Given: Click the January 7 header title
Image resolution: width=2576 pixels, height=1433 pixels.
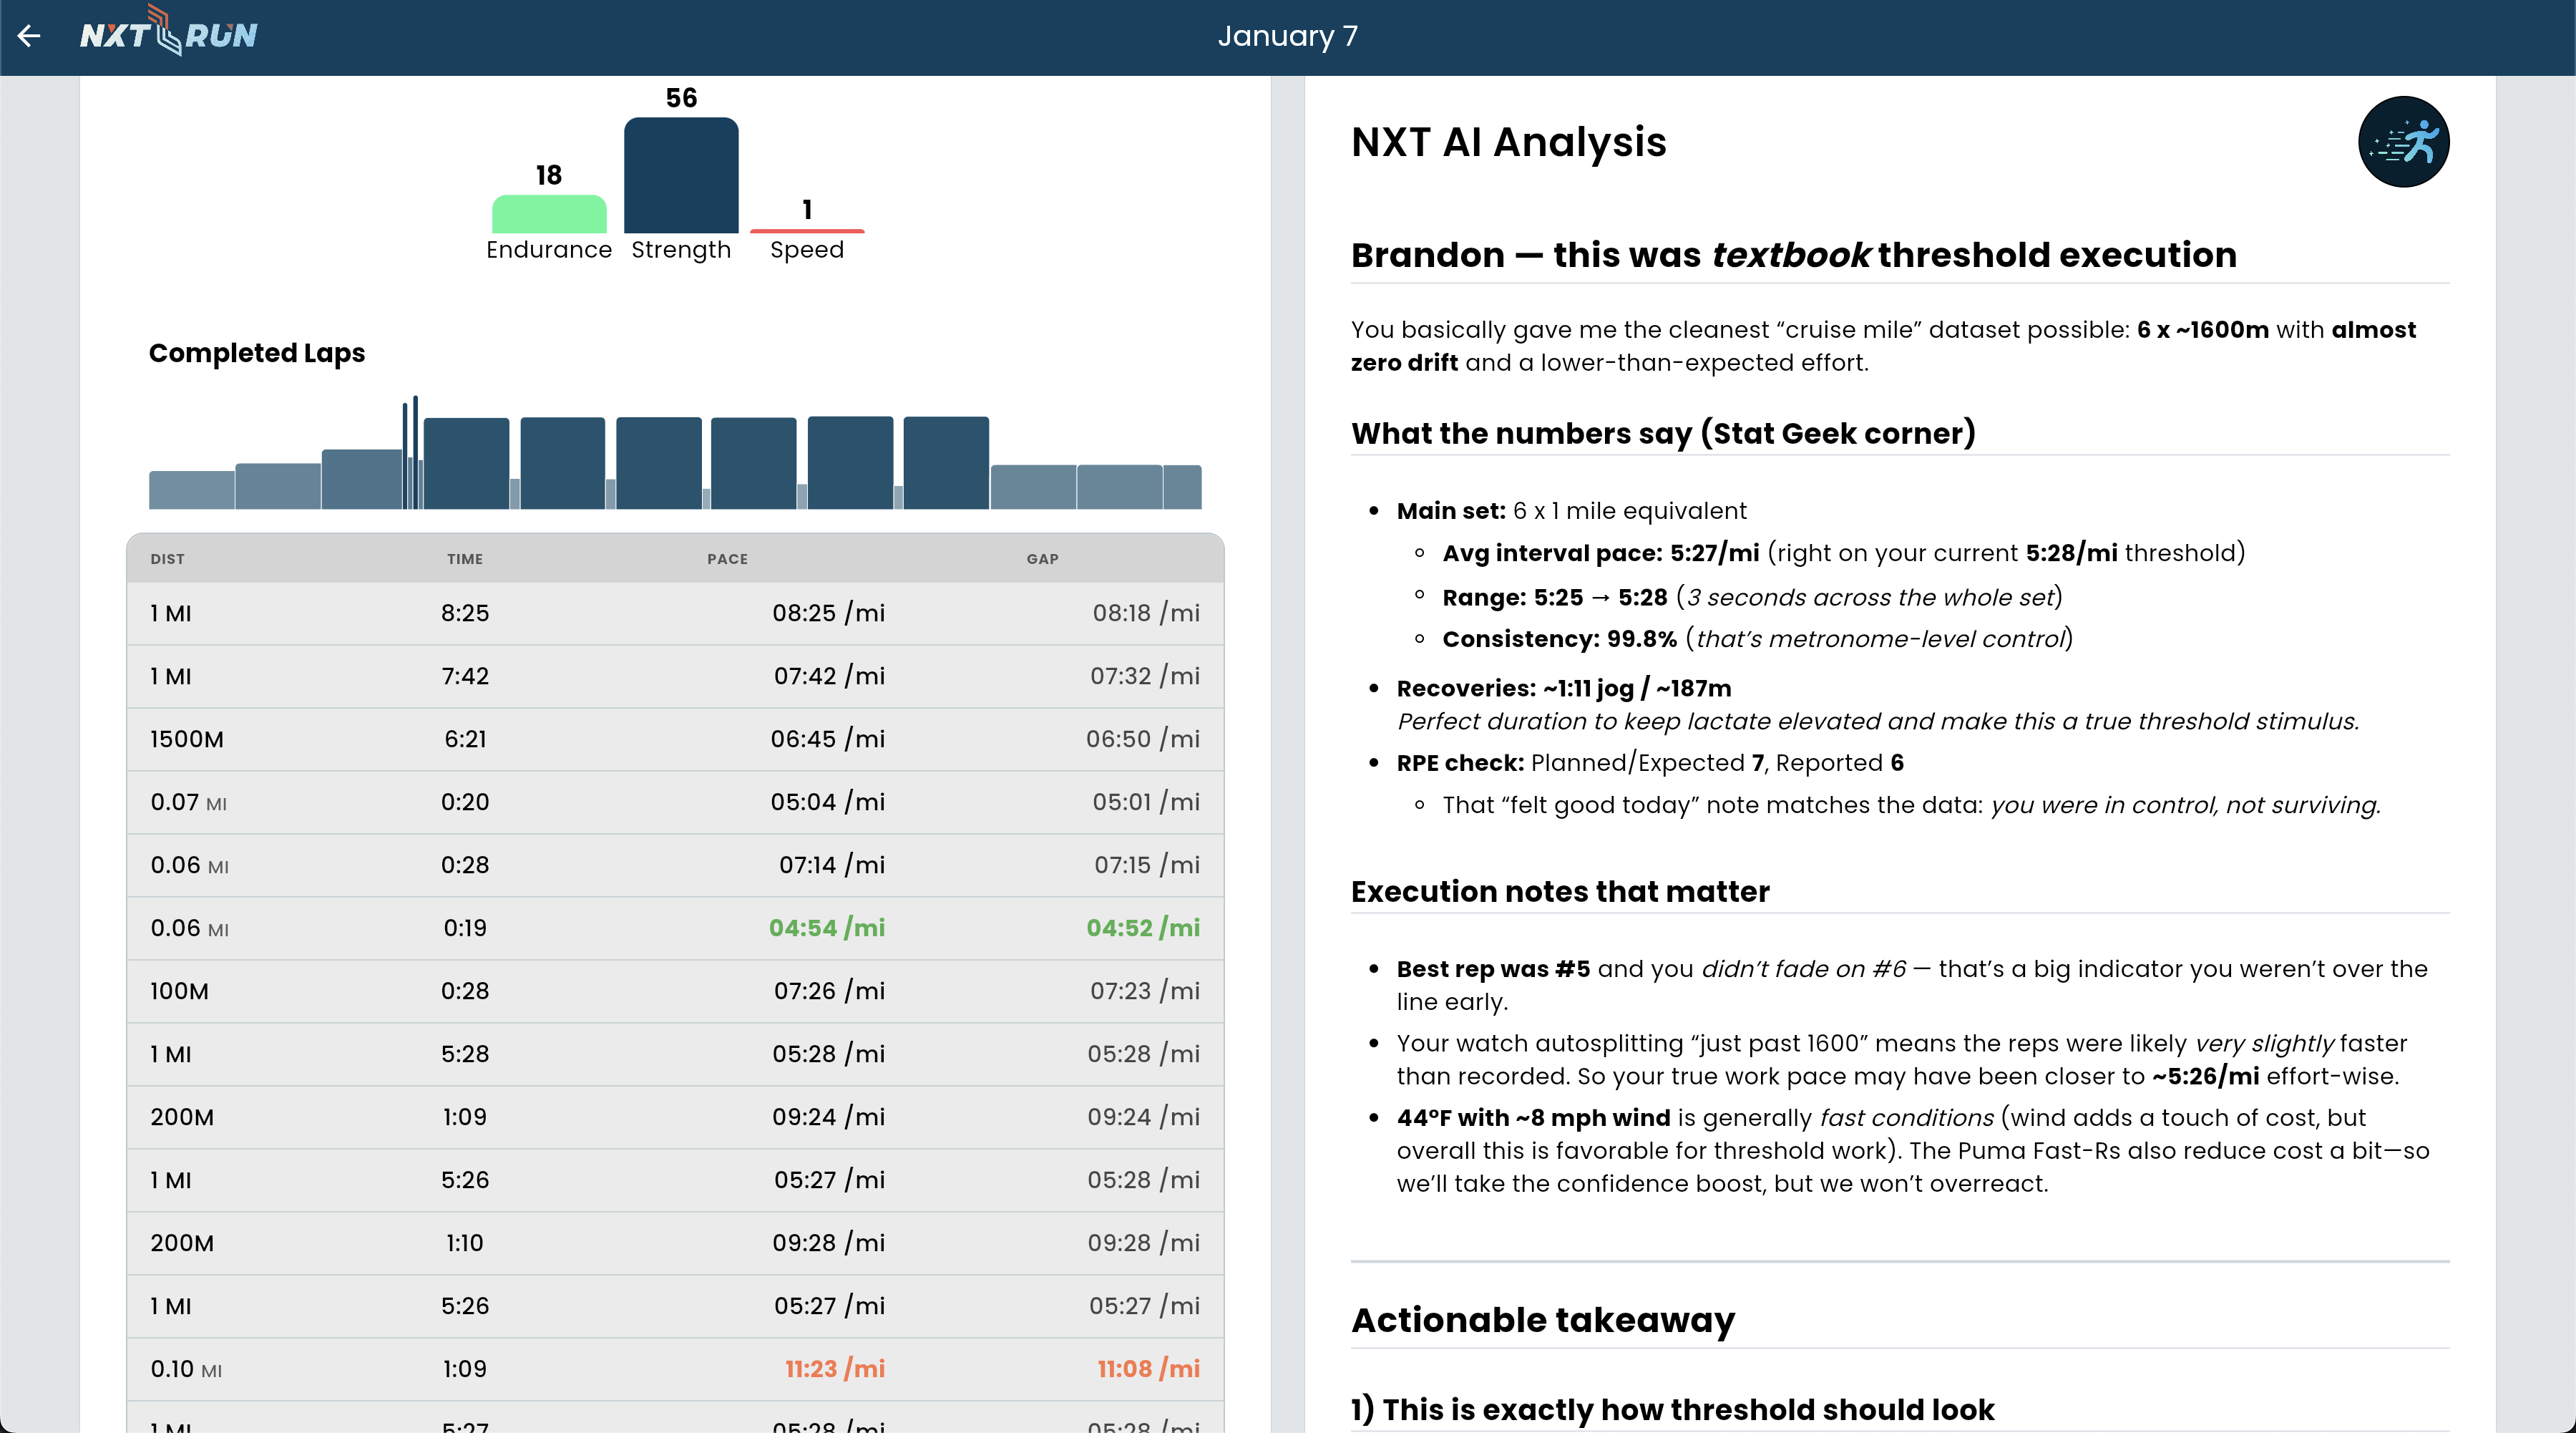Looking at the screenshot, I should [1287, 36].
